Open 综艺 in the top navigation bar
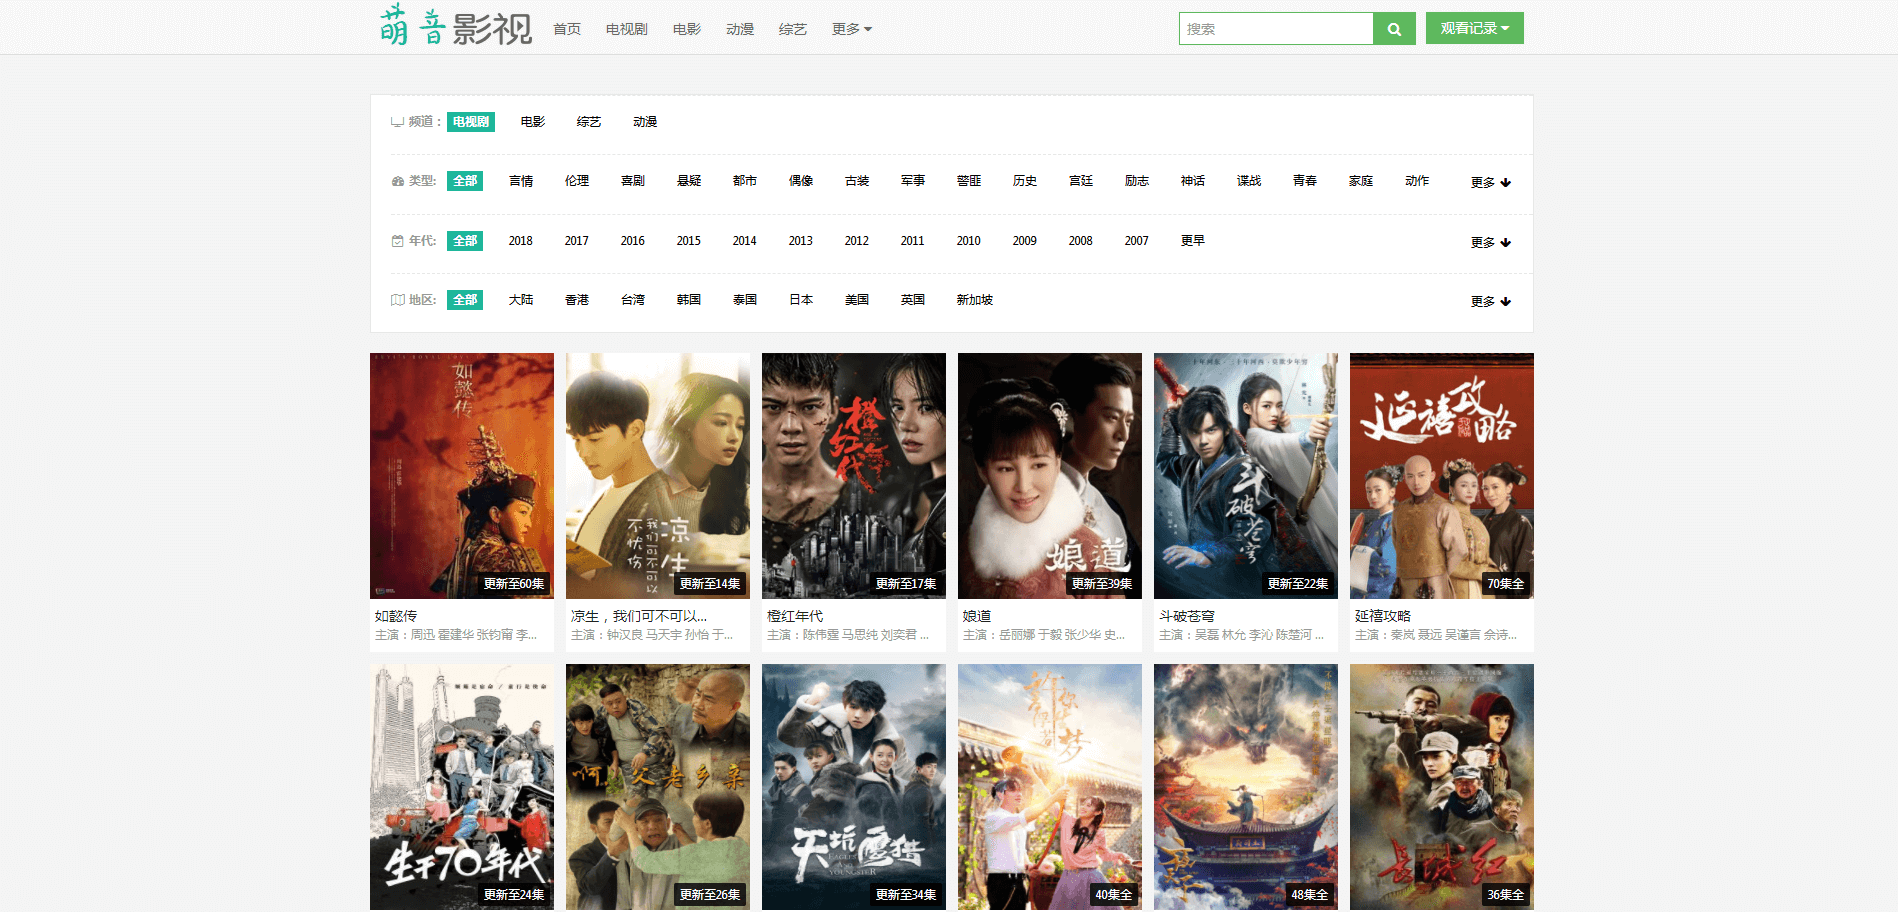 click(793, 29)
